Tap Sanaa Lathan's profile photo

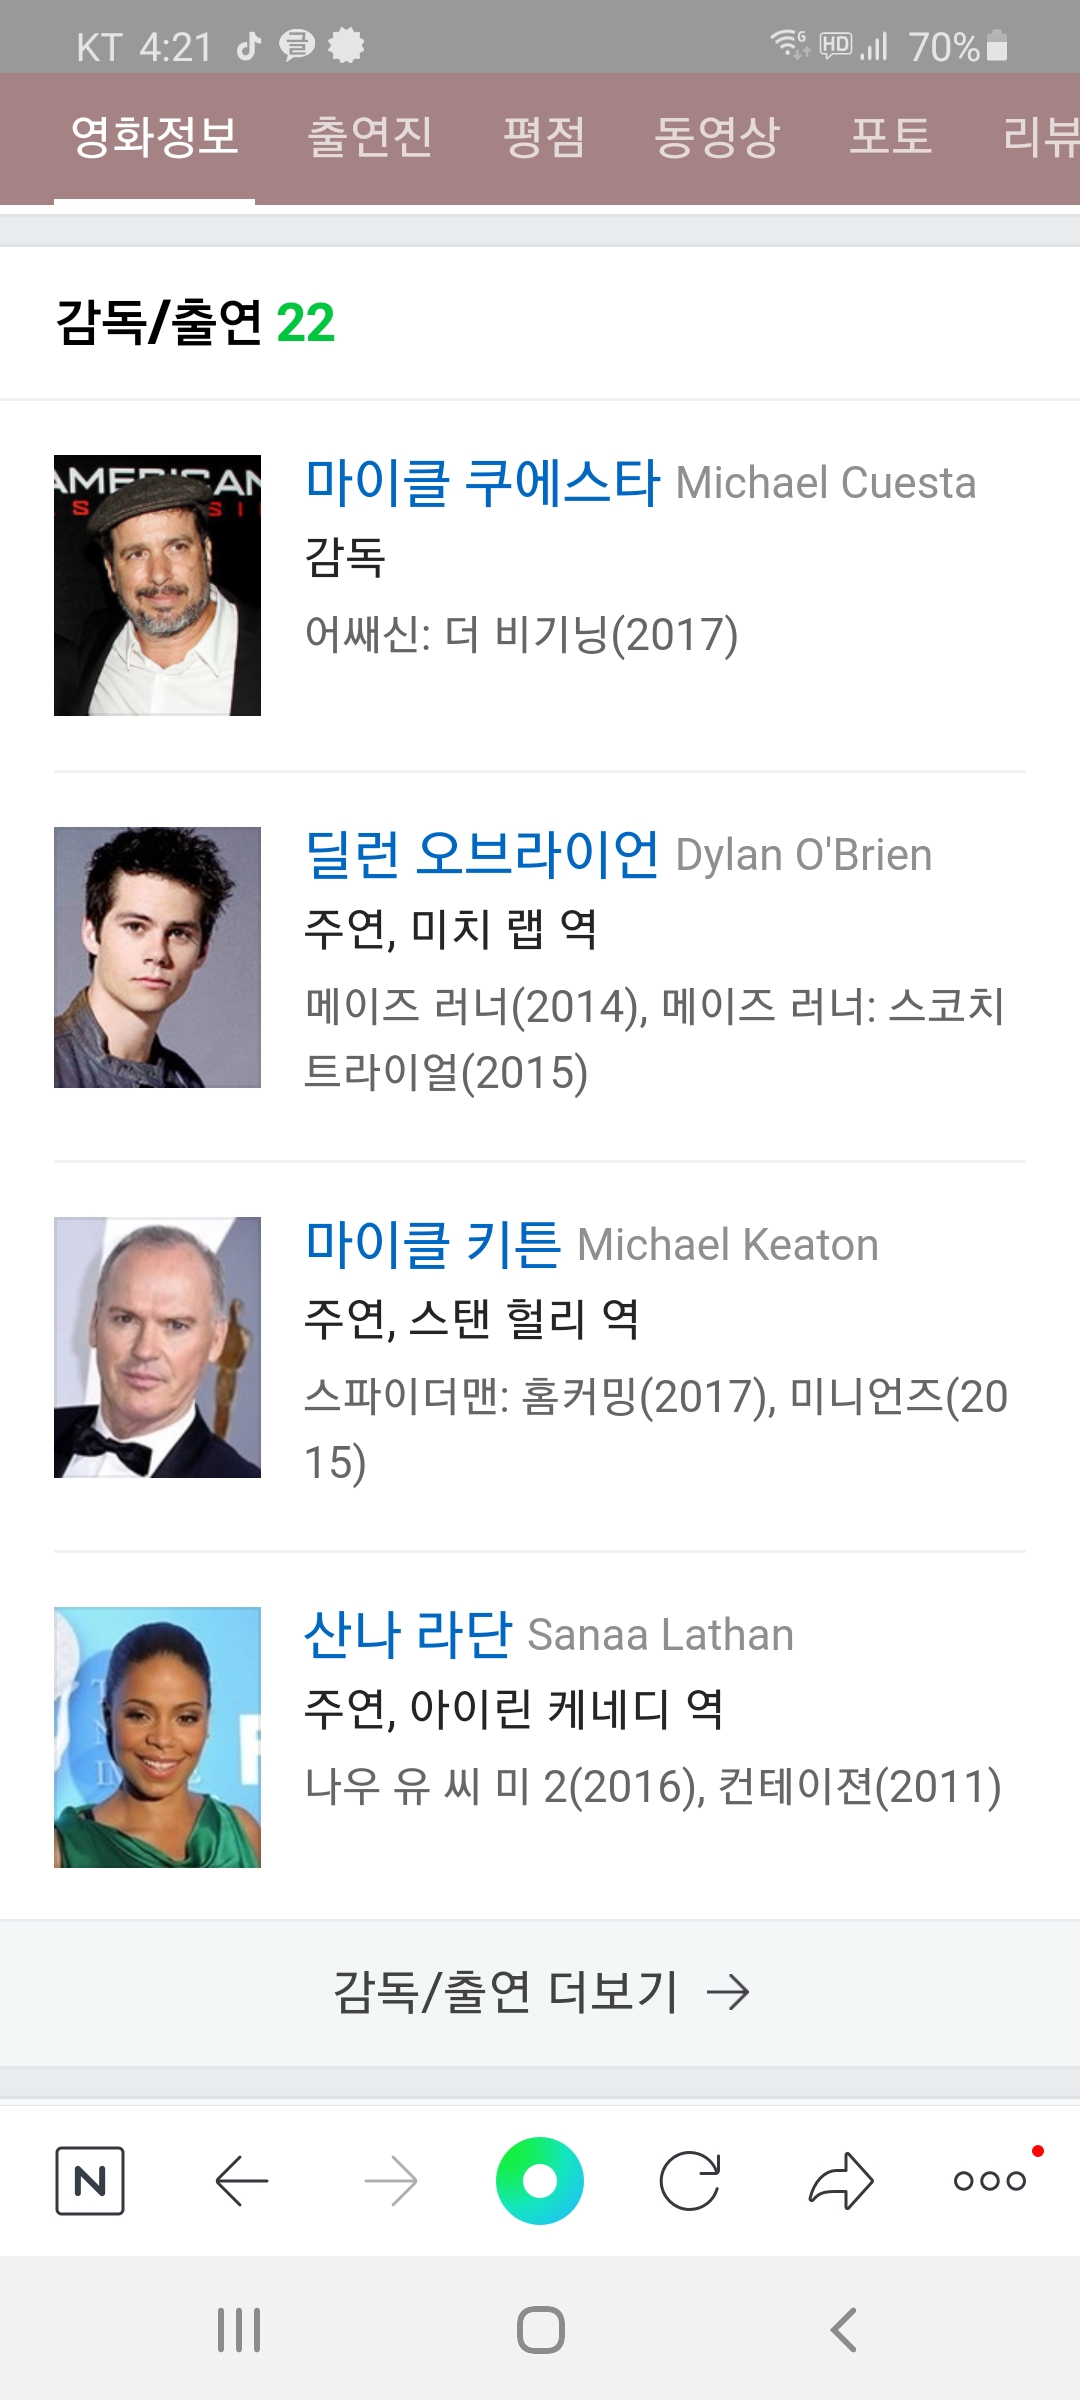[x=157, y=1737]
